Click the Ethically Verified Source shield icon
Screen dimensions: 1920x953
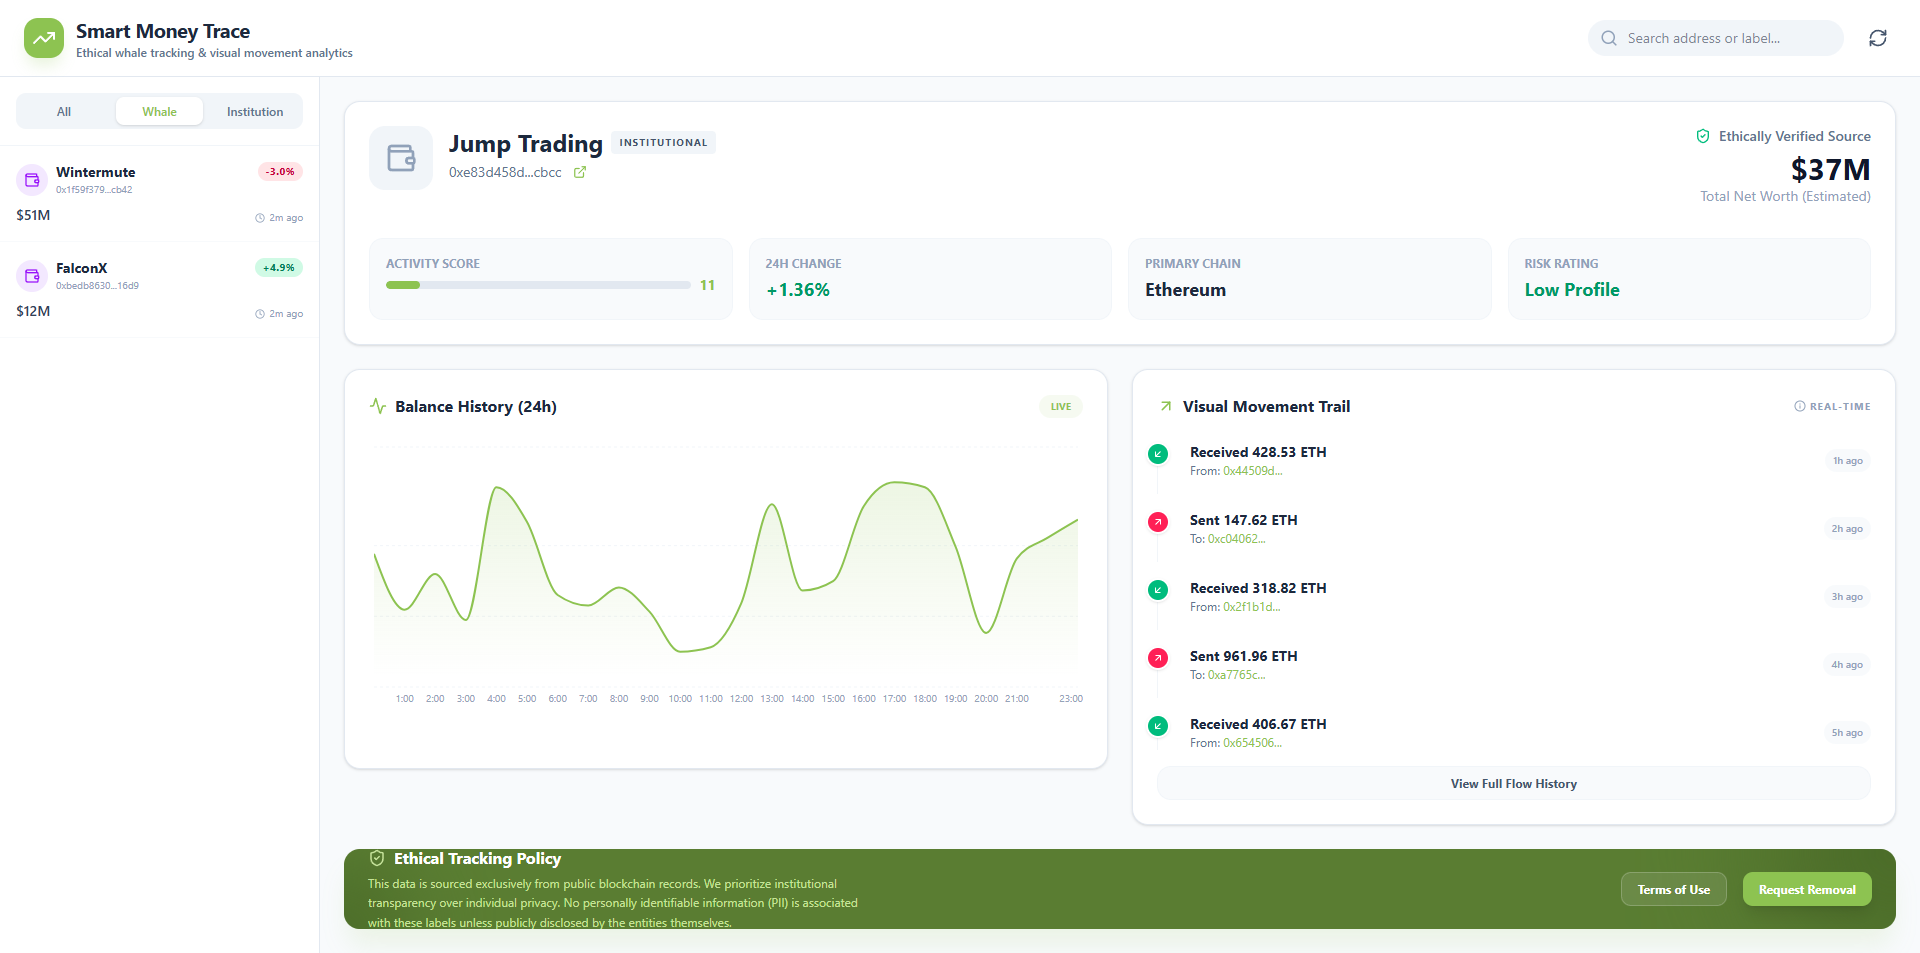click(x=1702, y=137)
